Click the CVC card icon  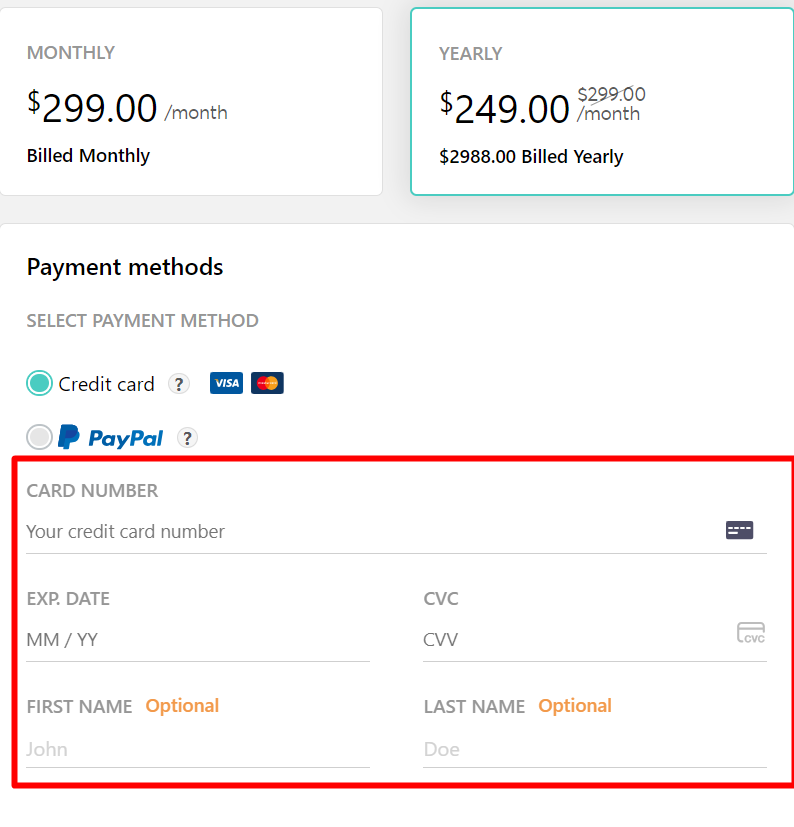751,633
